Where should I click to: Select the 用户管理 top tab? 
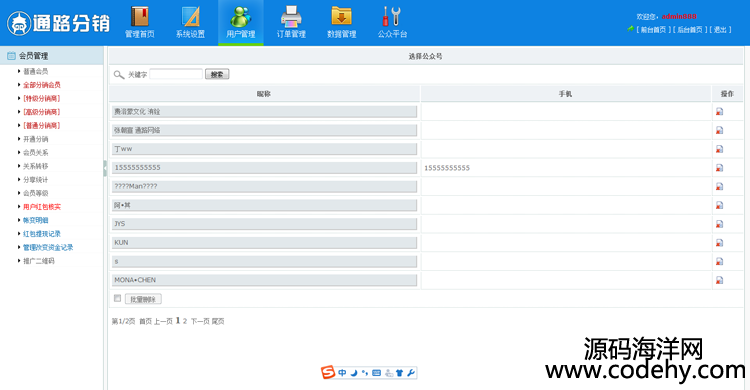241,22
